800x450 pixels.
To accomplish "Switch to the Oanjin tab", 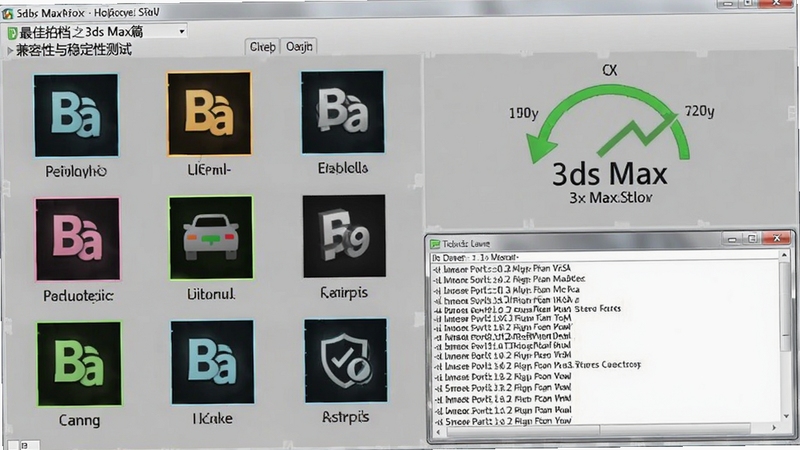I will (299, 46).
